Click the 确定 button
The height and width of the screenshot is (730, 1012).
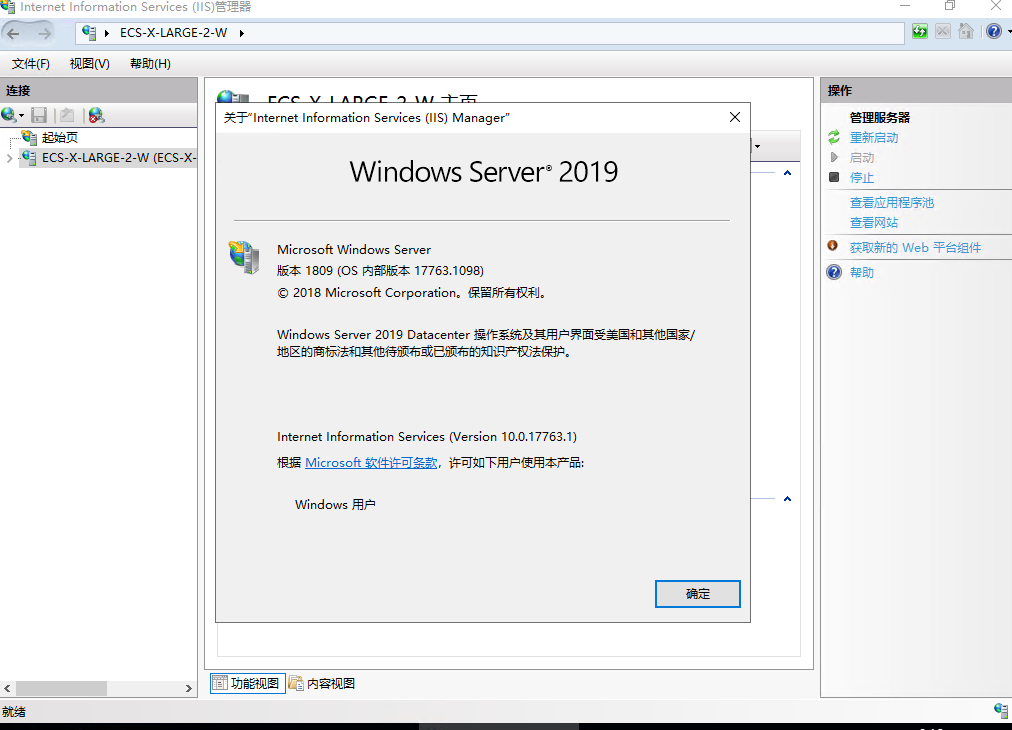pyautogui.click(x=698, y=594)
